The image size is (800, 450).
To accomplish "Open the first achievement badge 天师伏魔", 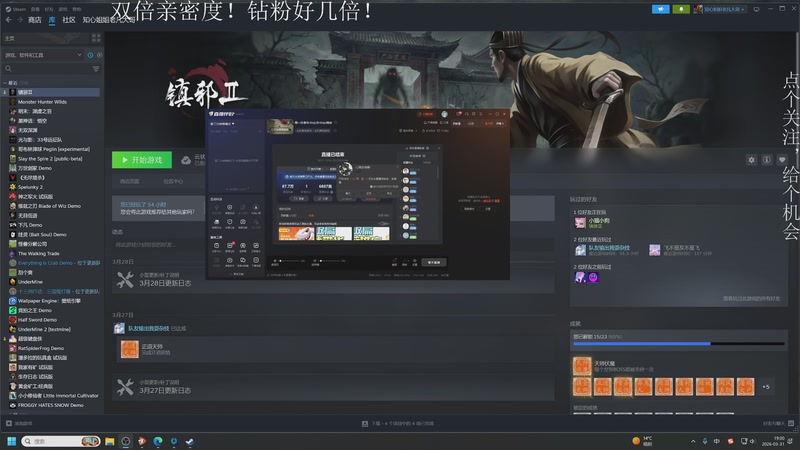I will click(582, 366).
